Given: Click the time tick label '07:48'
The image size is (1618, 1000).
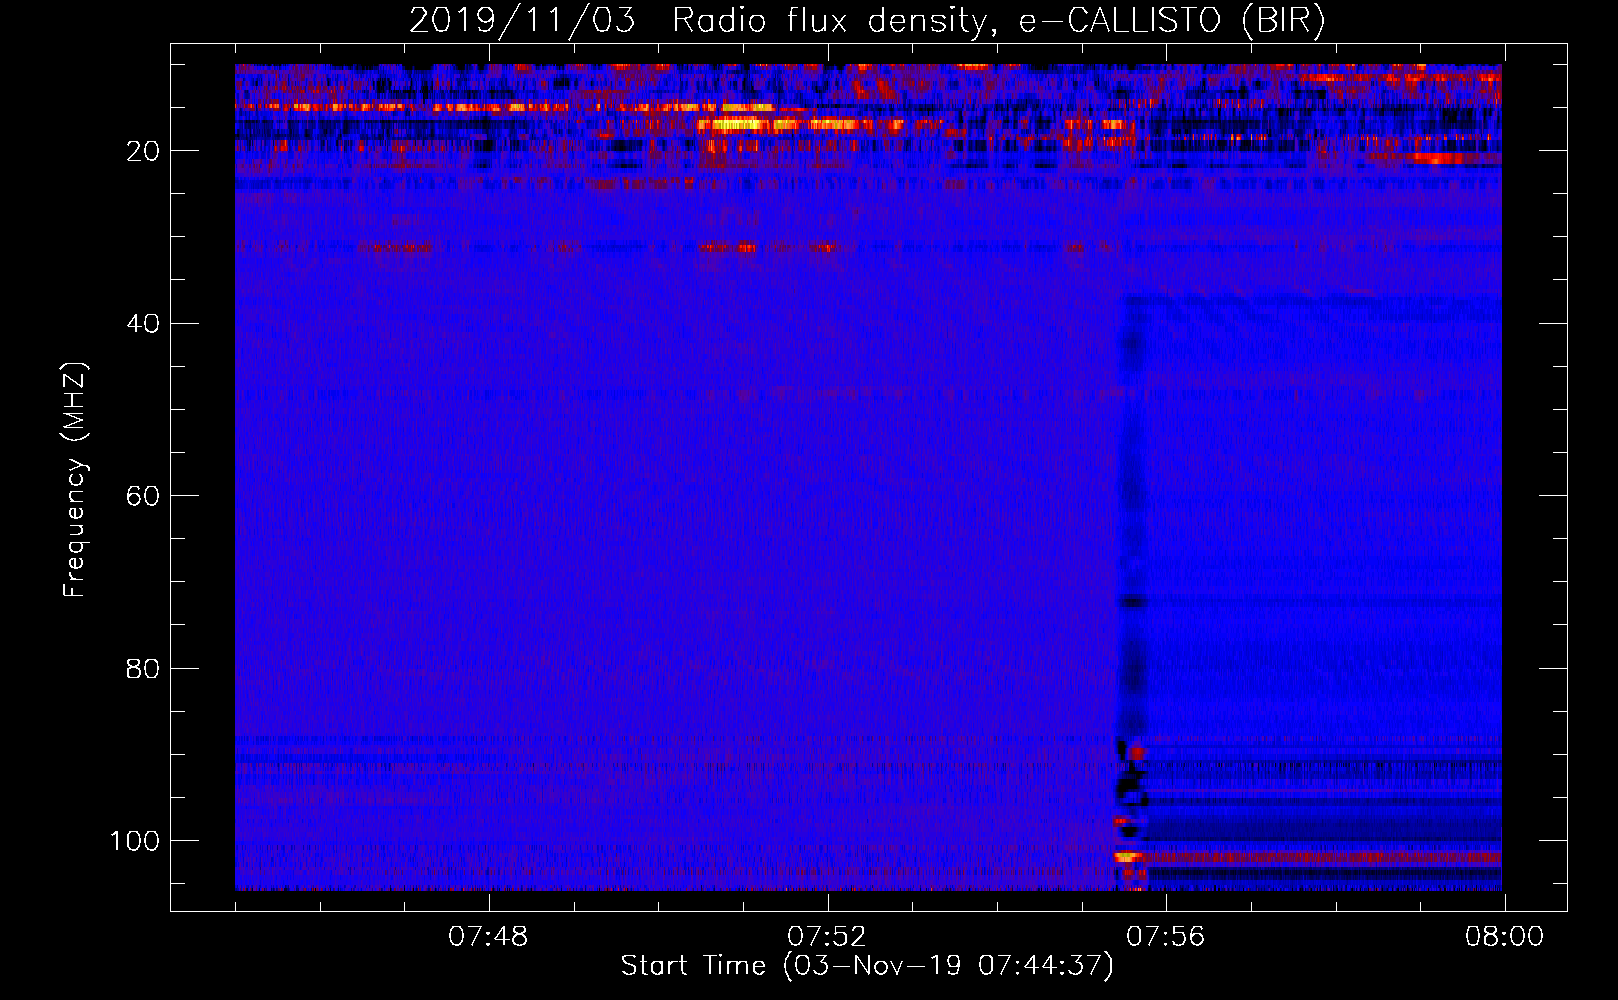Looking at the screenshot, I should pos(488,937).
